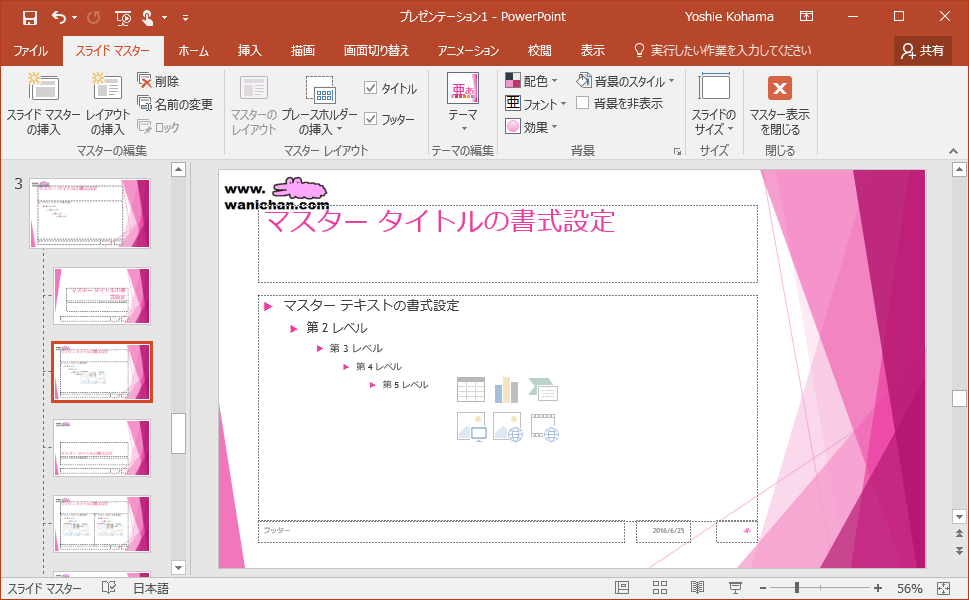The height and width of the screenshot is (600, 969).
Task: Select the section header layout thumbnail
Action: (x=102, y=448)
